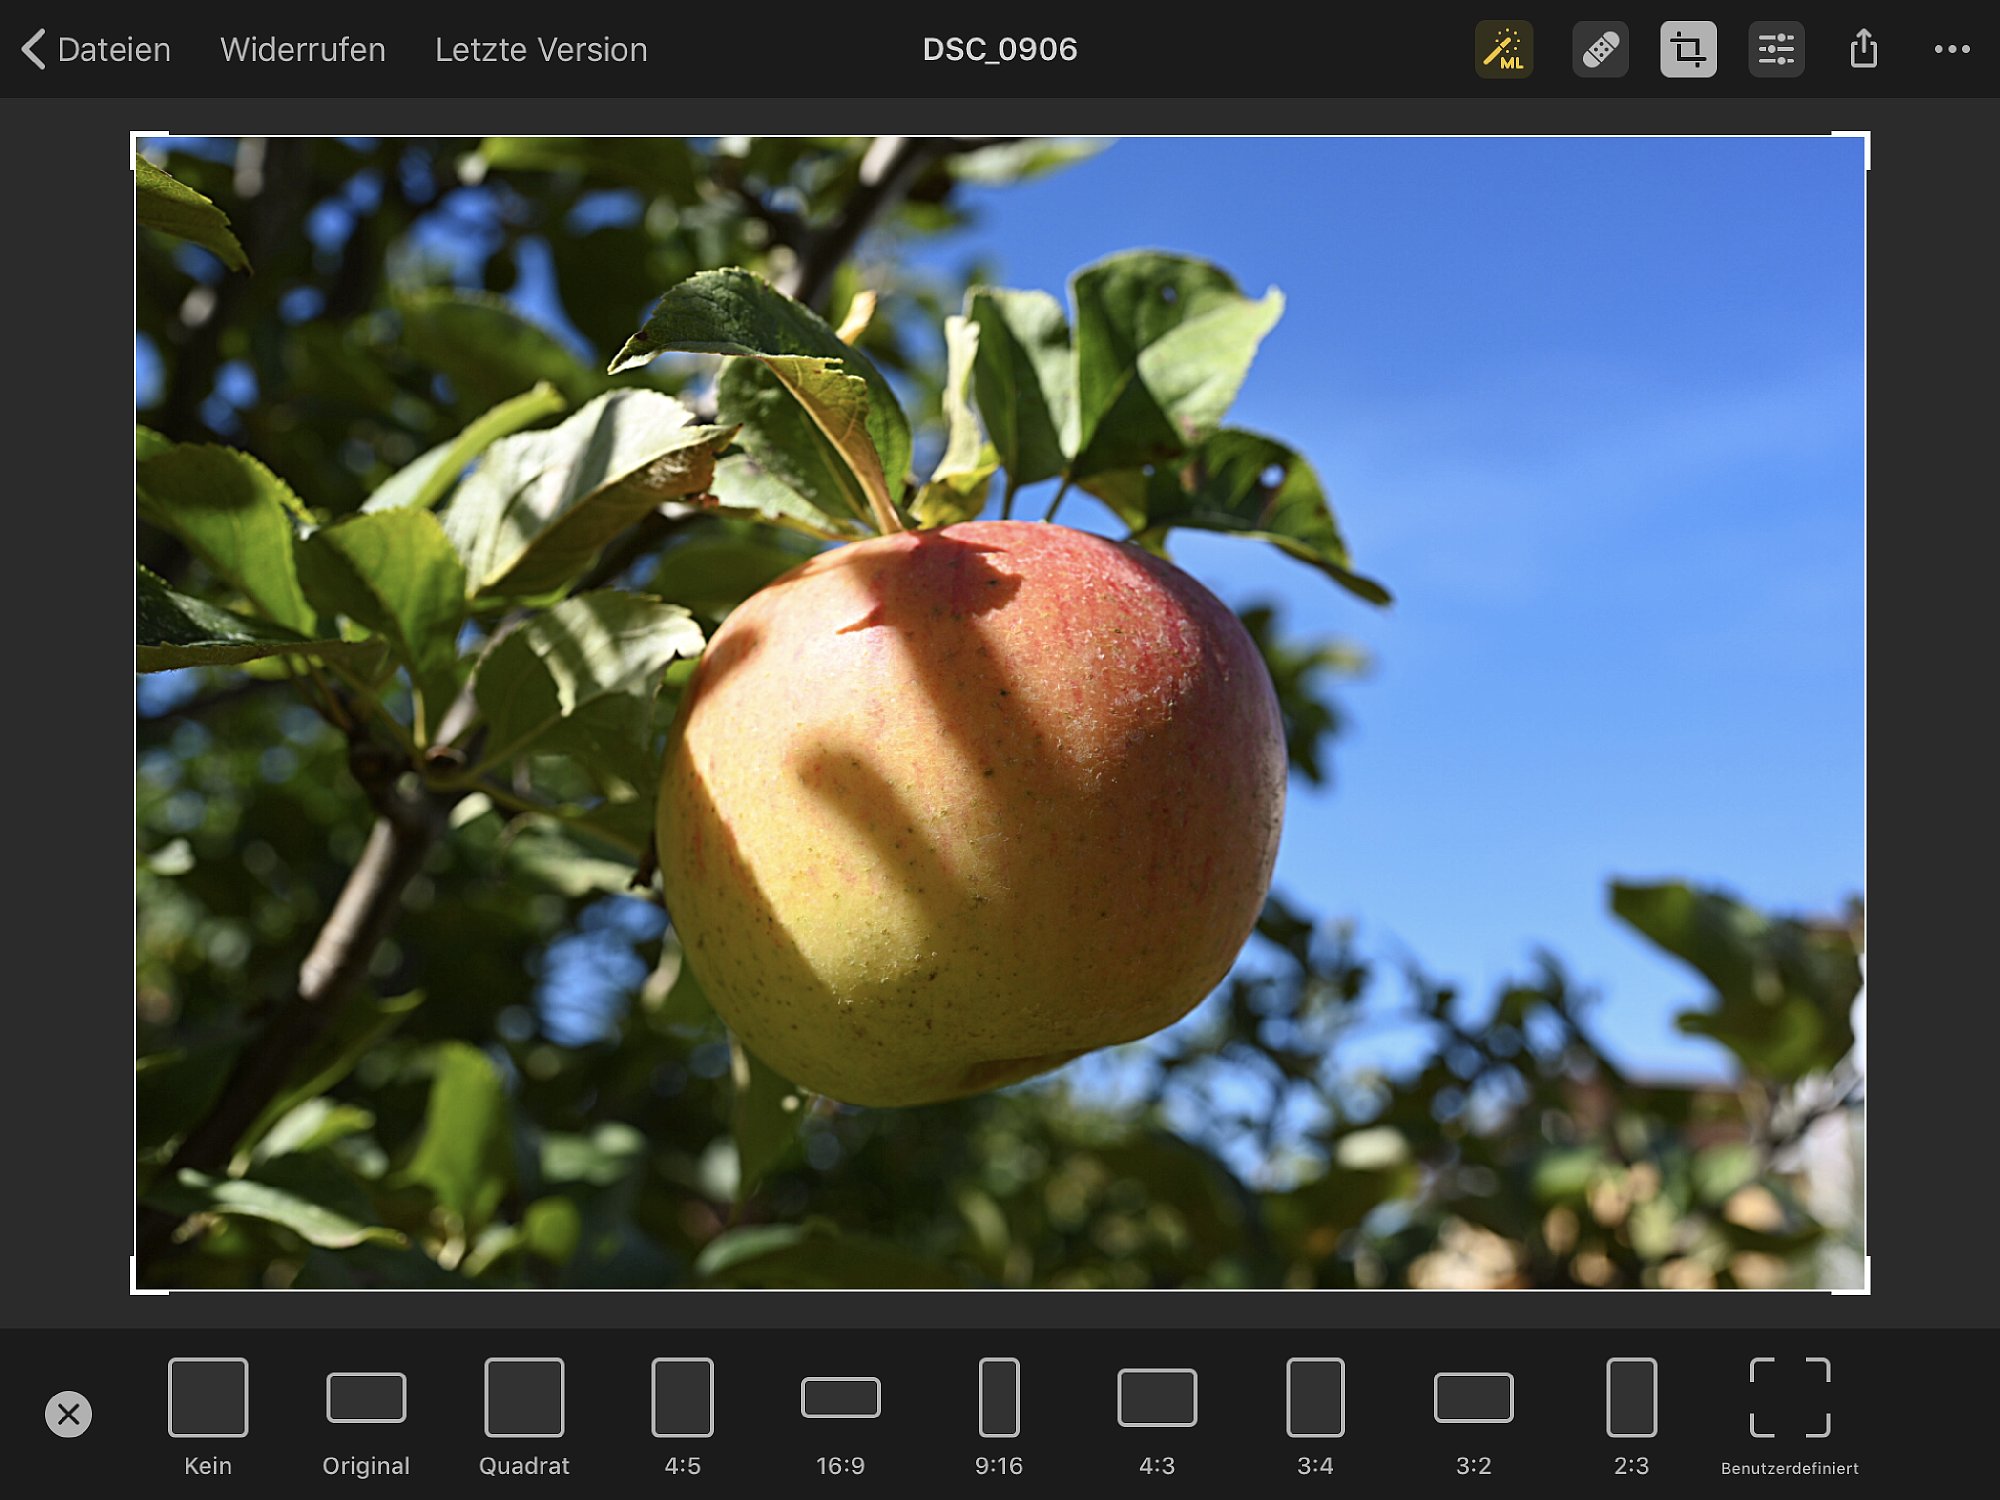Tap Widerrufen to undo

click(302, 49)
